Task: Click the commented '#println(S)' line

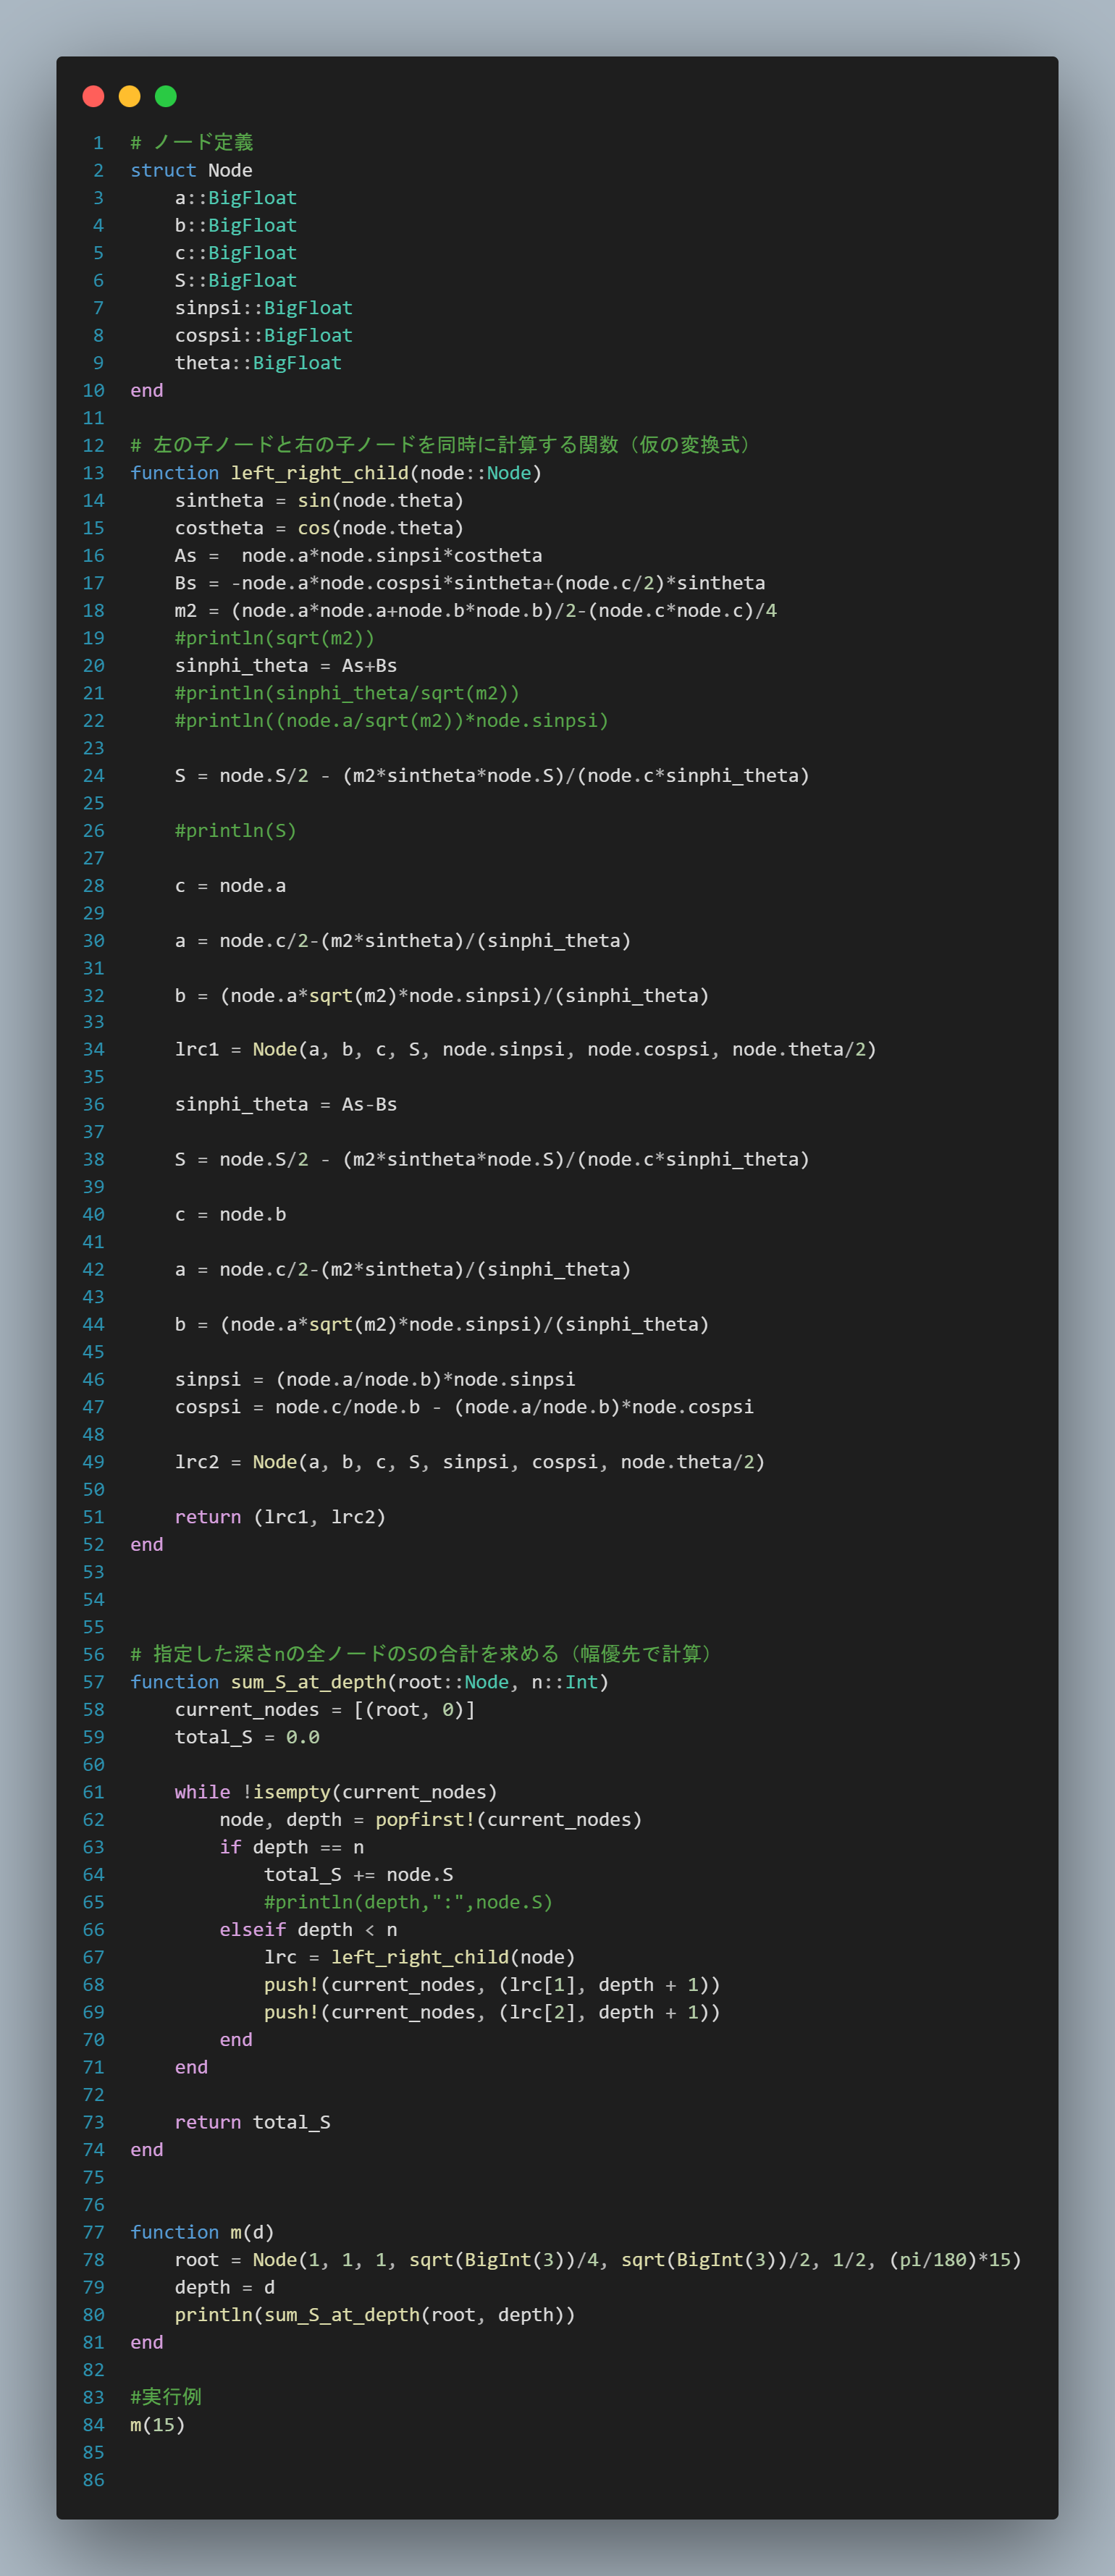Action: [235, 831]
